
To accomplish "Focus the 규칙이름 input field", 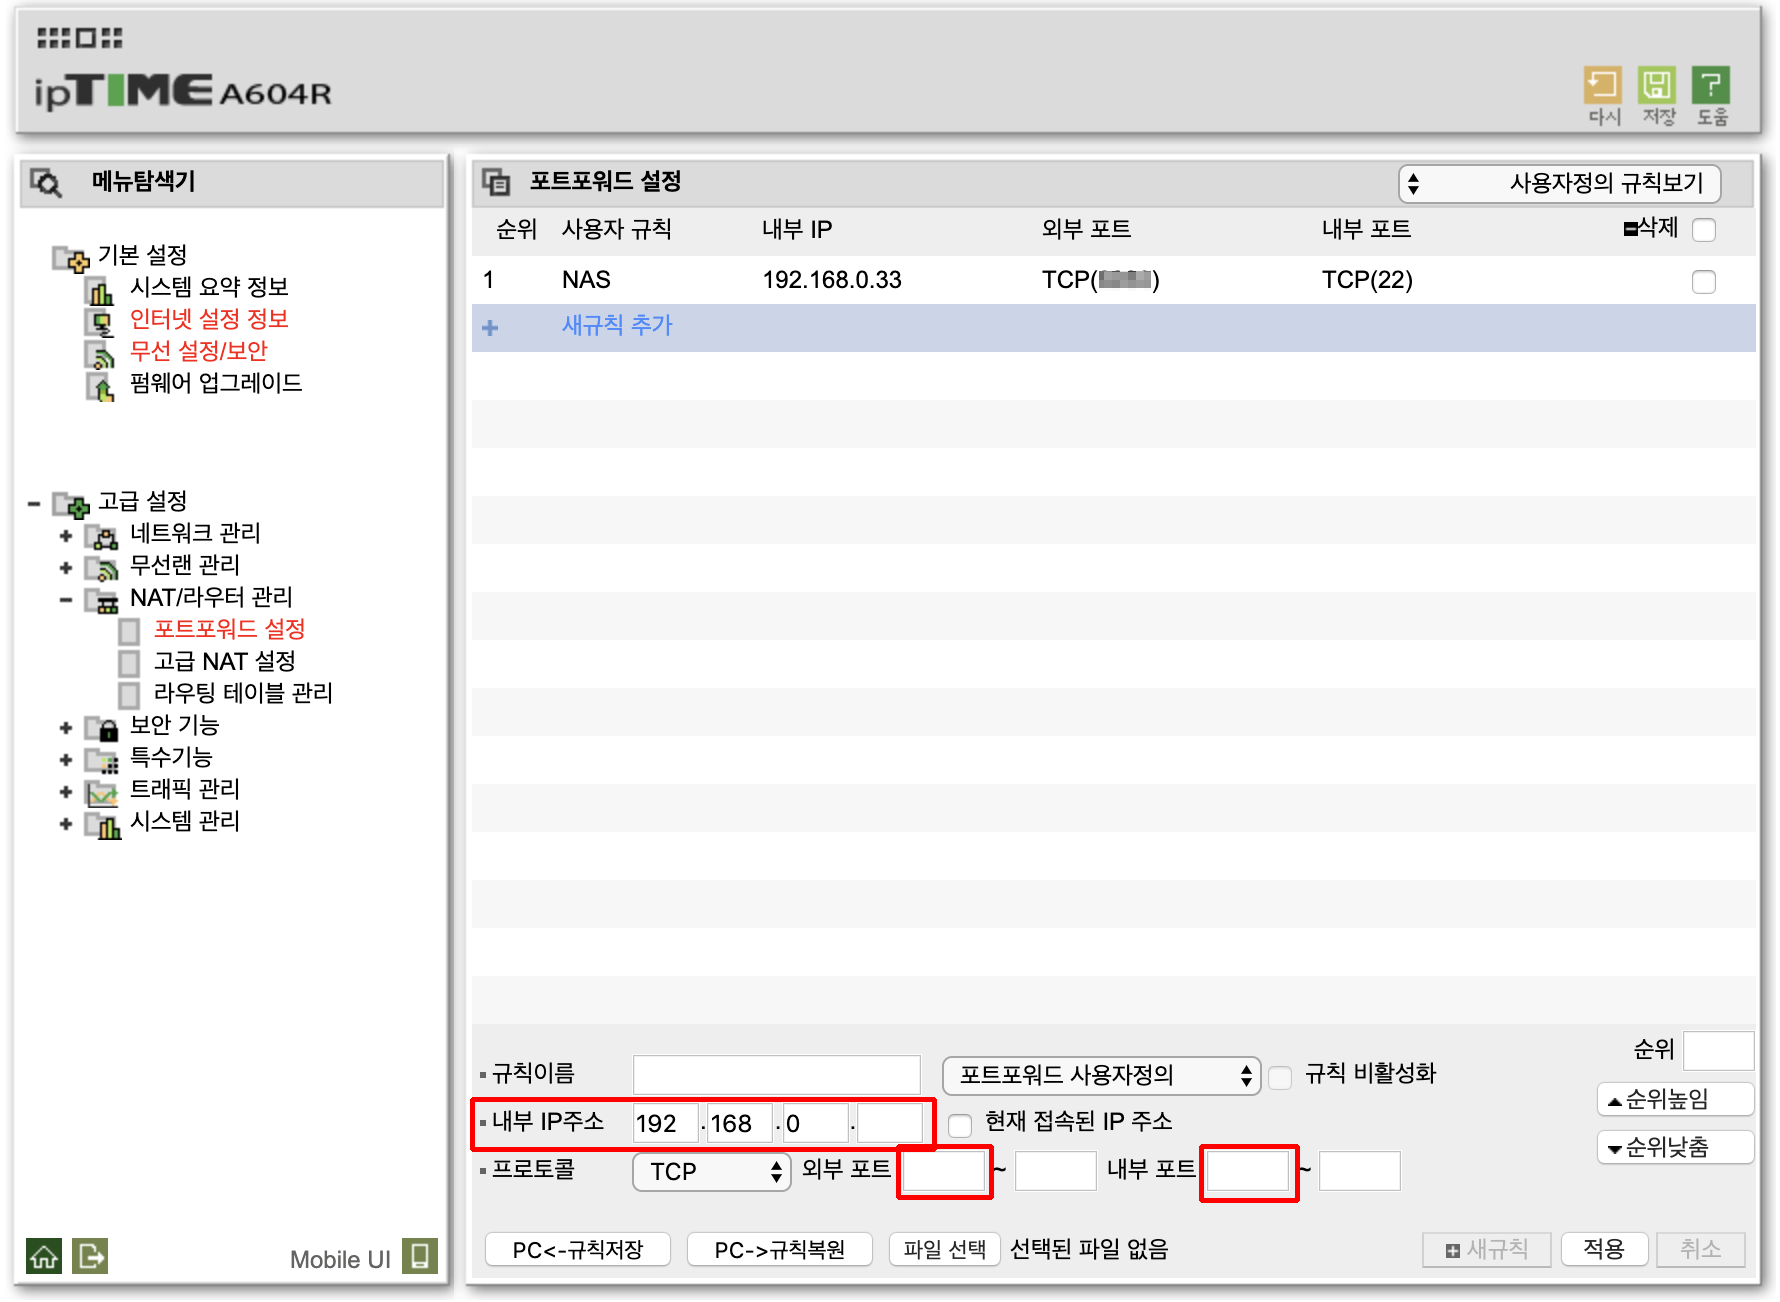I will (x=777, y=1075).
